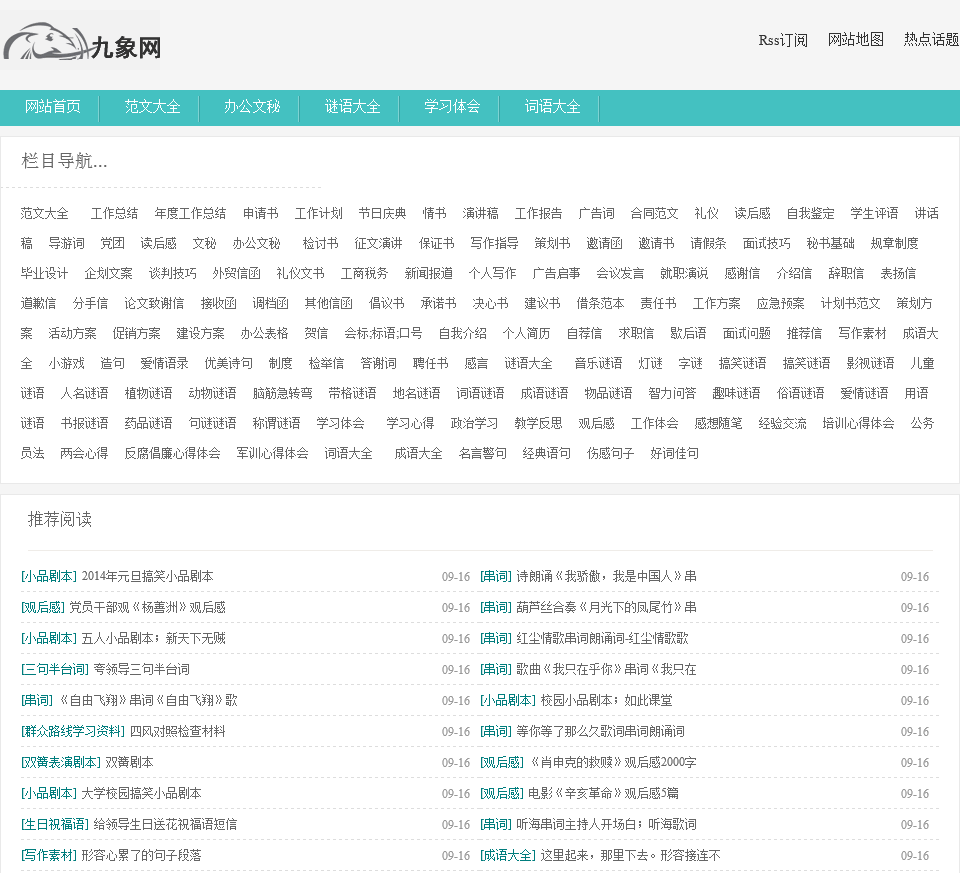Select the 学习体会 nav tab
This screenshot has width=960, height=873.
coord(452,107)
